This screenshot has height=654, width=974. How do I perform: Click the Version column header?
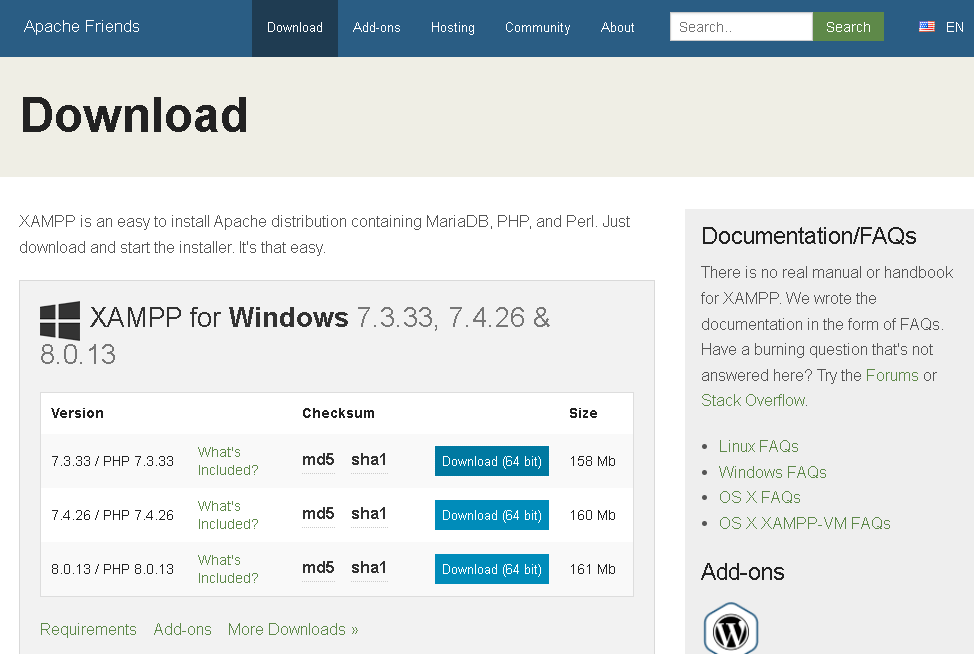(77, 413)
